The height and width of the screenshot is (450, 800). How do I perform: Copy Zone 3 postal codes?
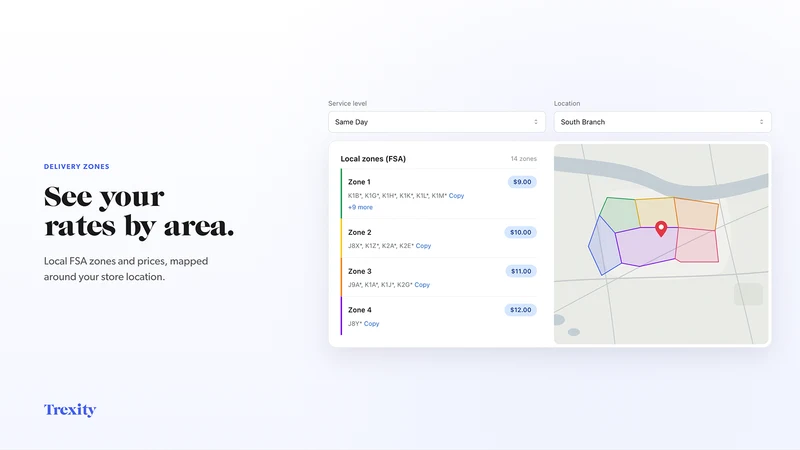(422, 285)
